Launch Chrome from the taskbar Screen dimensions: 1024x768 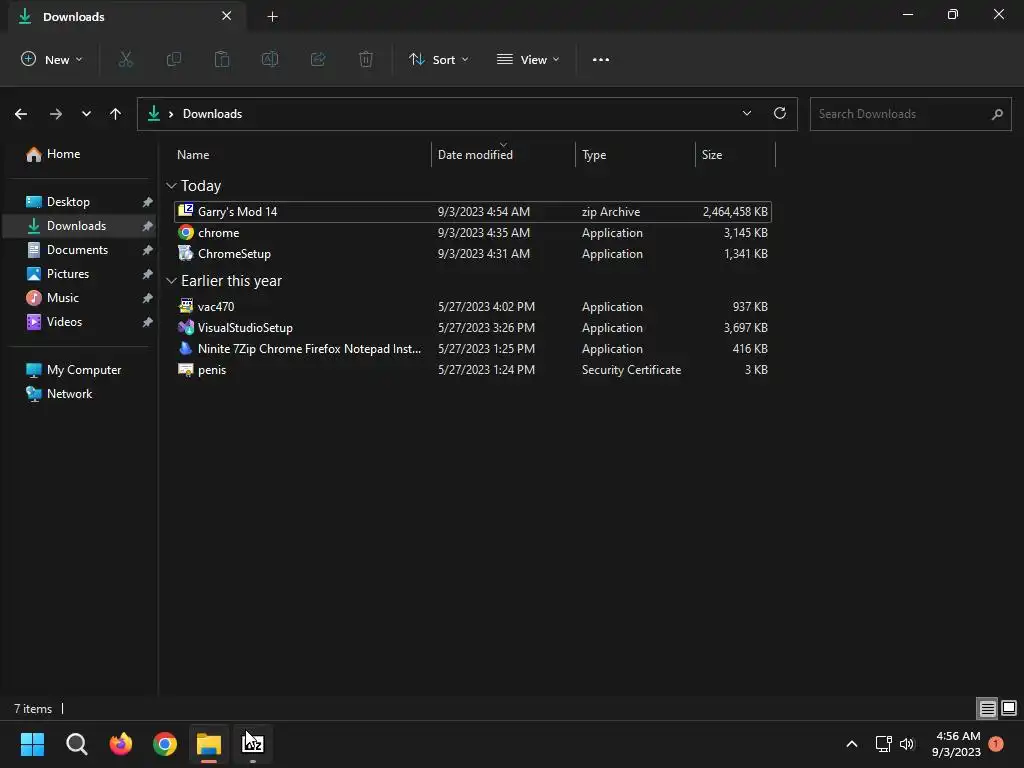tap(165, 744)
